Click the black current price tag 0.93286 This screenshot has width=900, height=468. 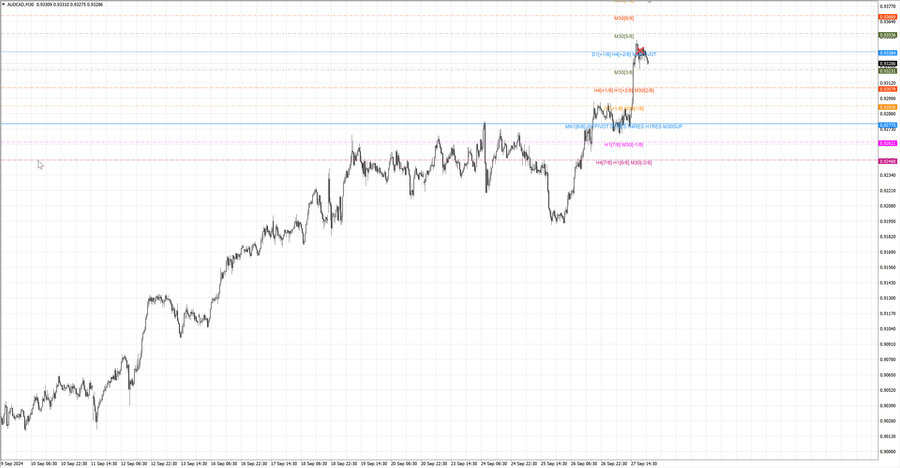point(888,64)
